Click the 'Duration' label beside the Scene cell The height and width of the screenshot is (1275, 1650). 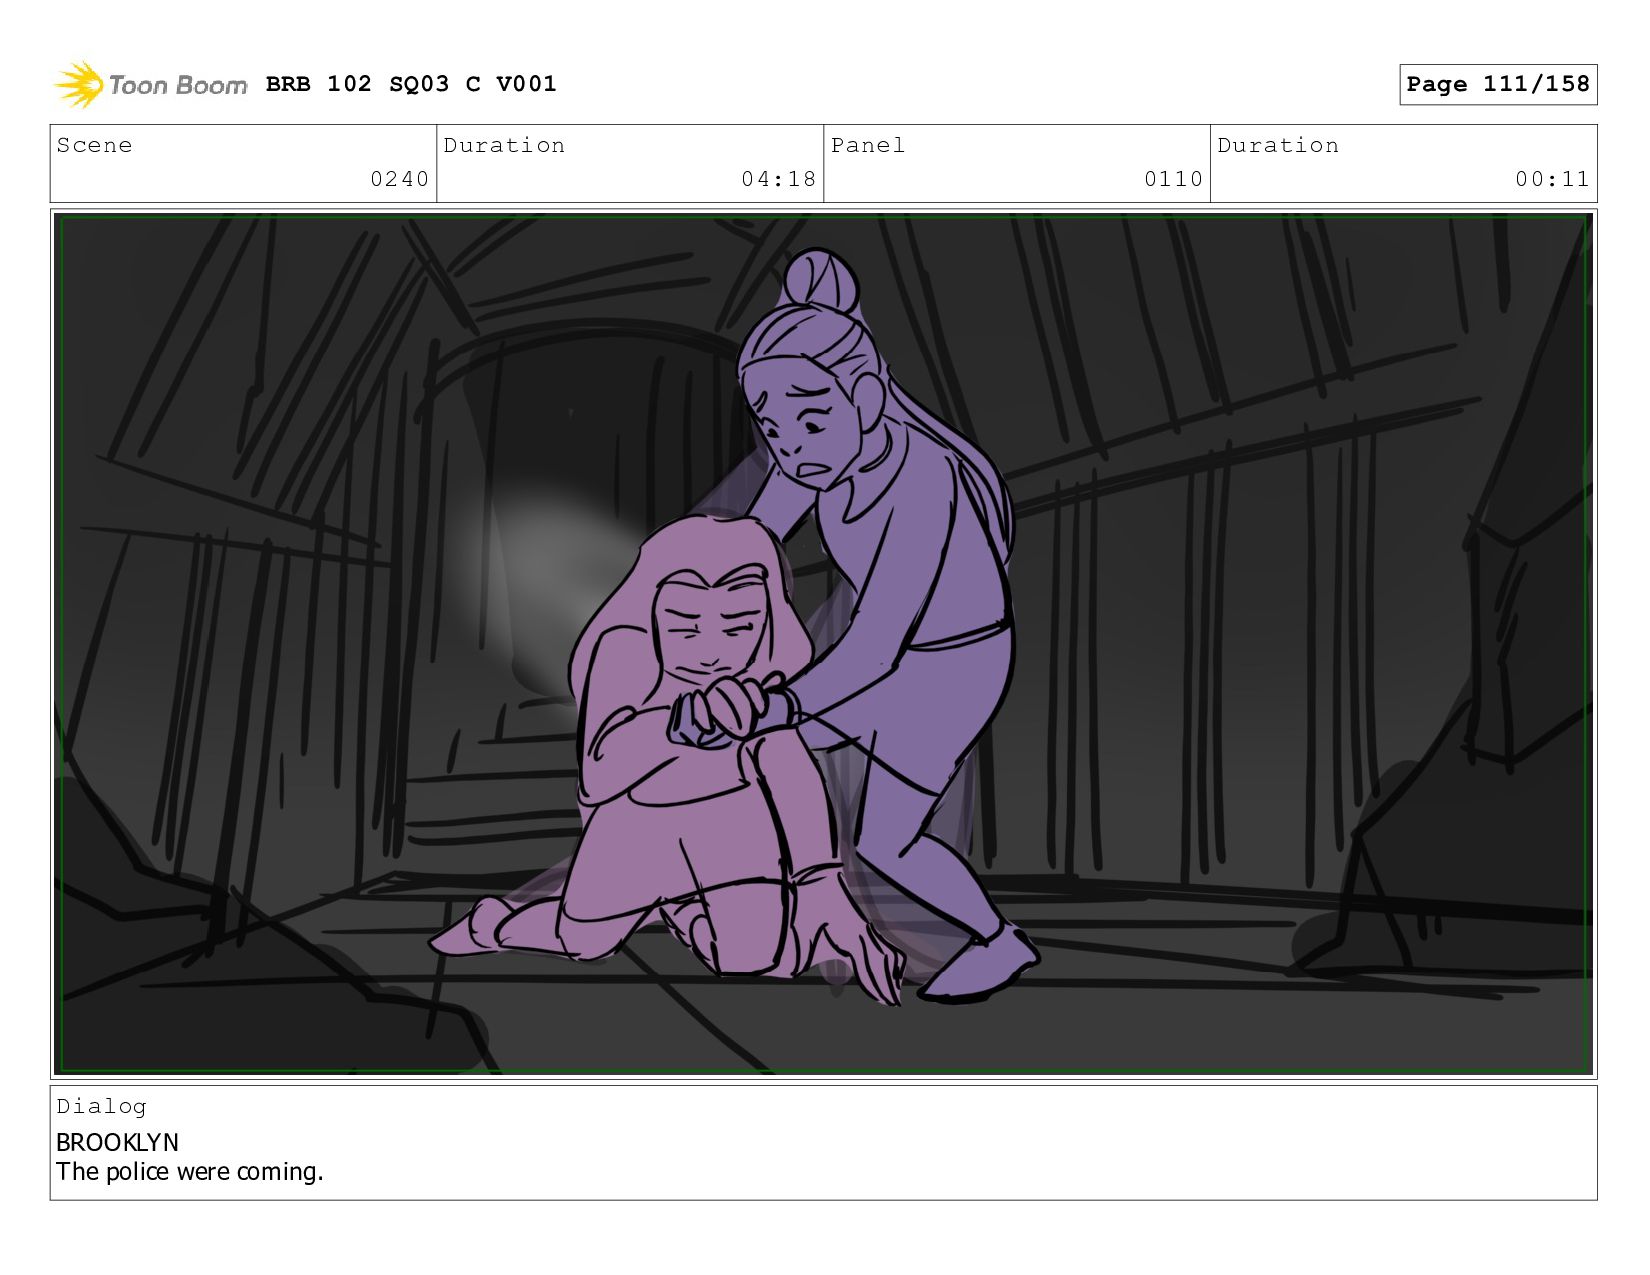click(504, 146)
